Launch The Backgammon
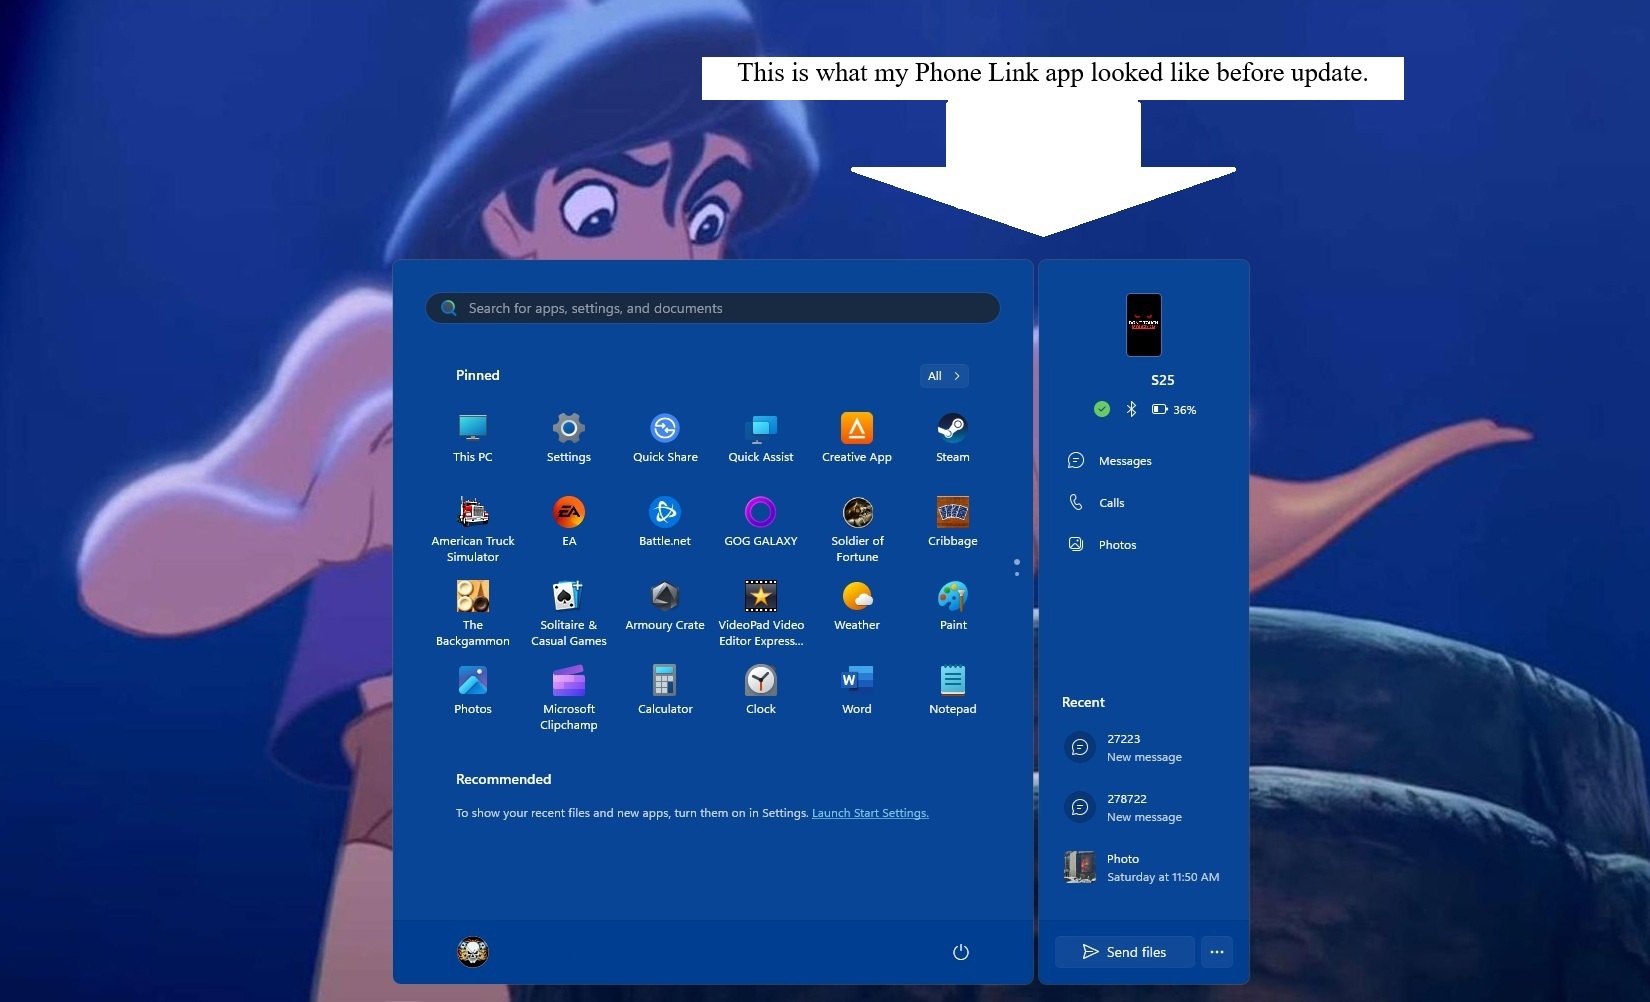The width and height of the screenshot is (1650, 1002). (473, 614)
